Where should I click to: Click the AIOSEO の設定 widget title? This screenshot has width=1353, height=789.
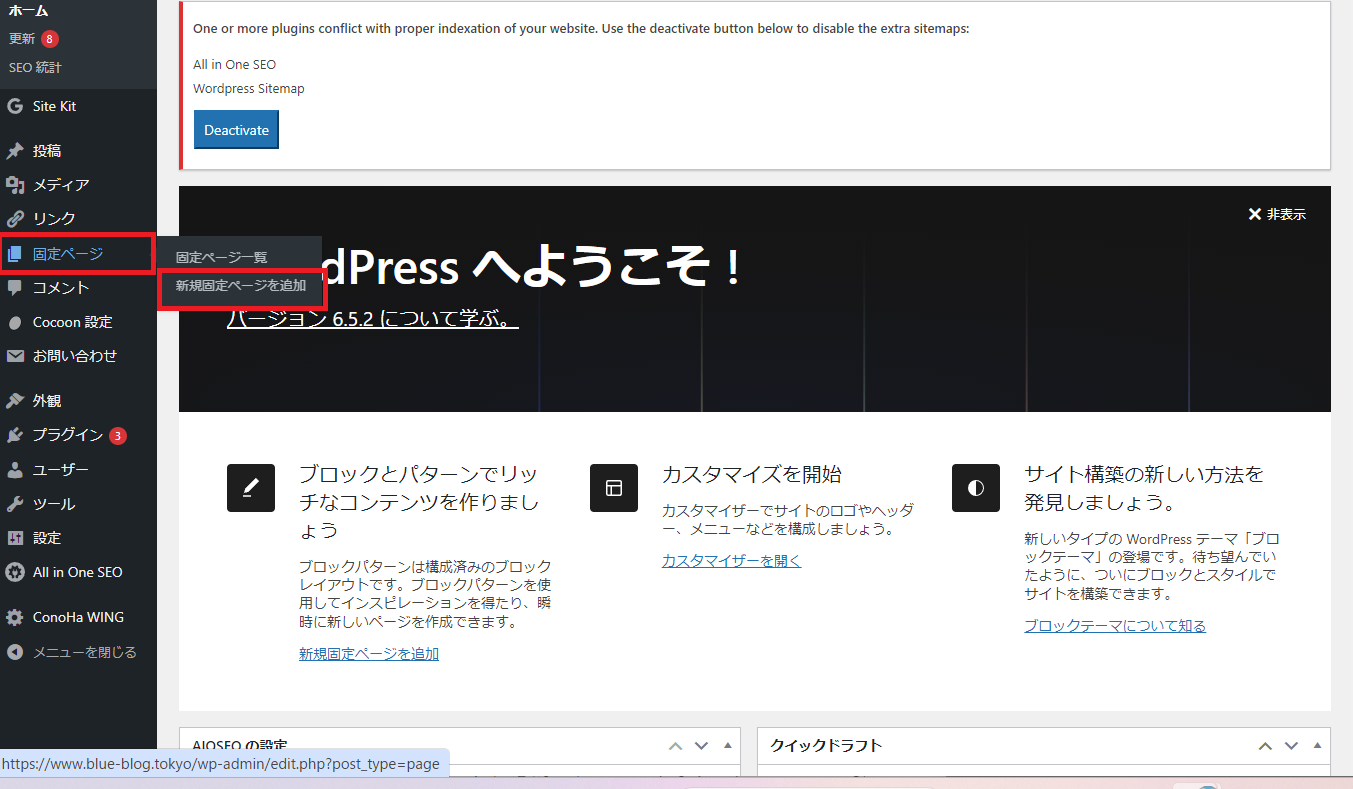[x=239, y=746]
